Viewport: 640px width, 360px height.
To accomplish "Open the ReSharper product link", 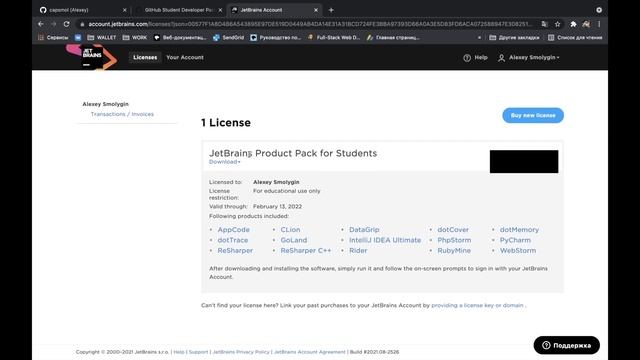I will coord(235,251).
